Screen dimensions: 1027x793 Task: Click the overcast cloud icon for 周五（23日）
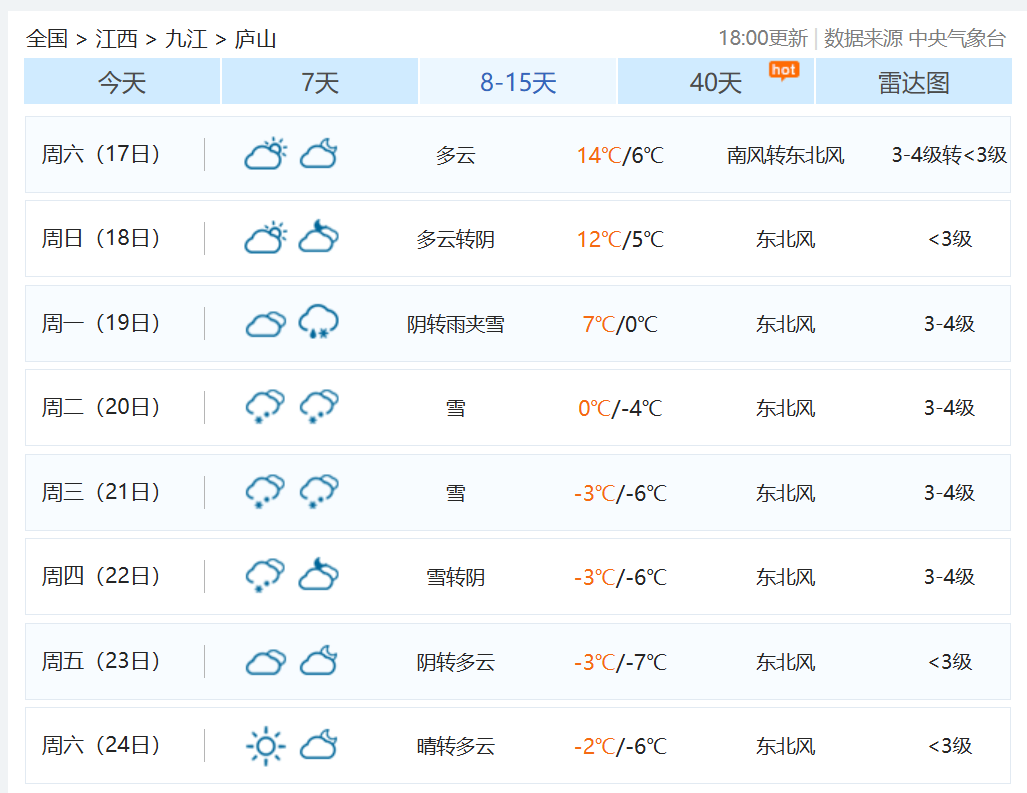[265, 661]
